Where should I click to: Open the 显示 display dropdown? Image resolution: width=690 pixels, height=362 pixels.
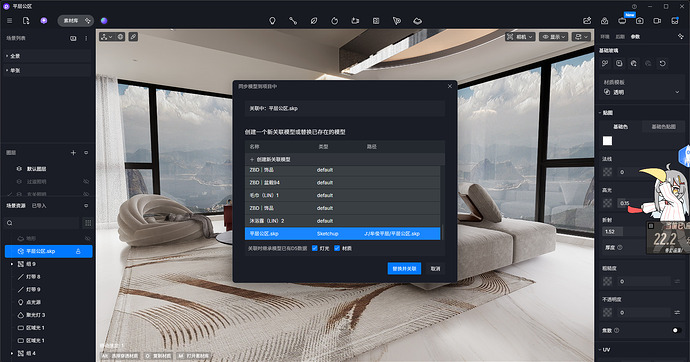tap(554, 37)
